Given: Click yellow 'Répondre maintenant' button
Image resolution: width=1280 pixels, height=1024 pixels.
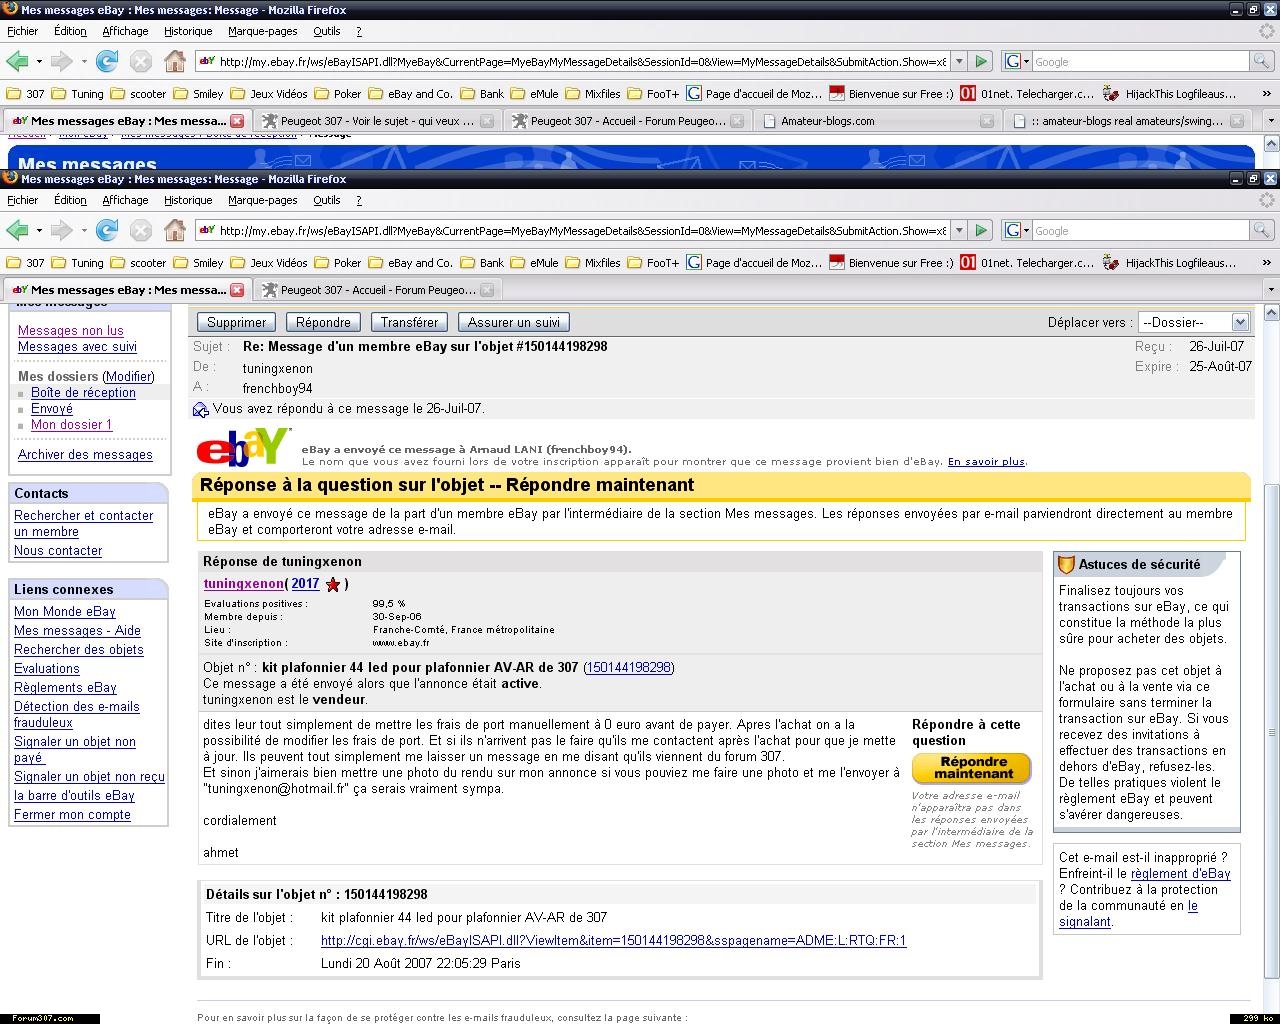Looking at the screenshot, I should (x=973, y=768).
